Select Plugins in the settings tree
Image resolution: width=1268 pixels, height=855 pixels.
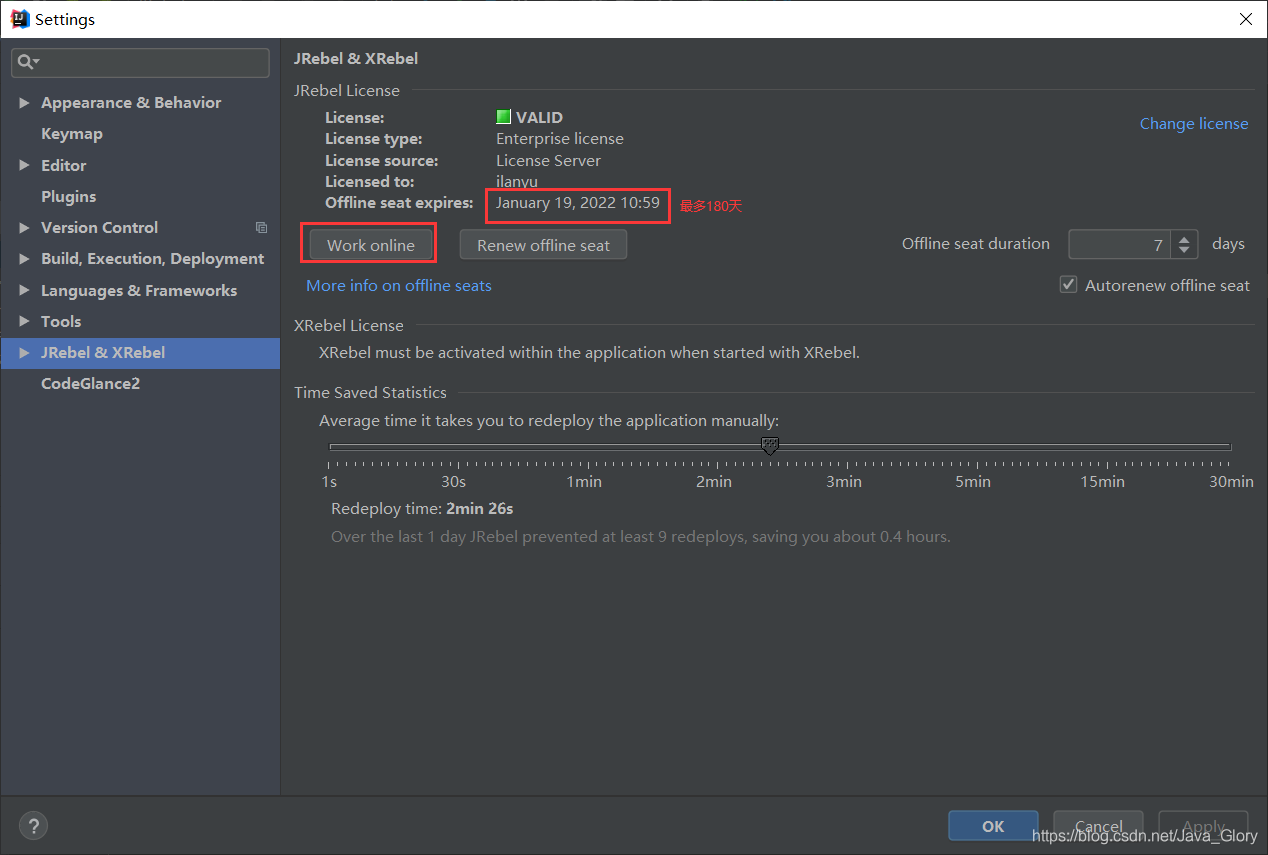69,197
